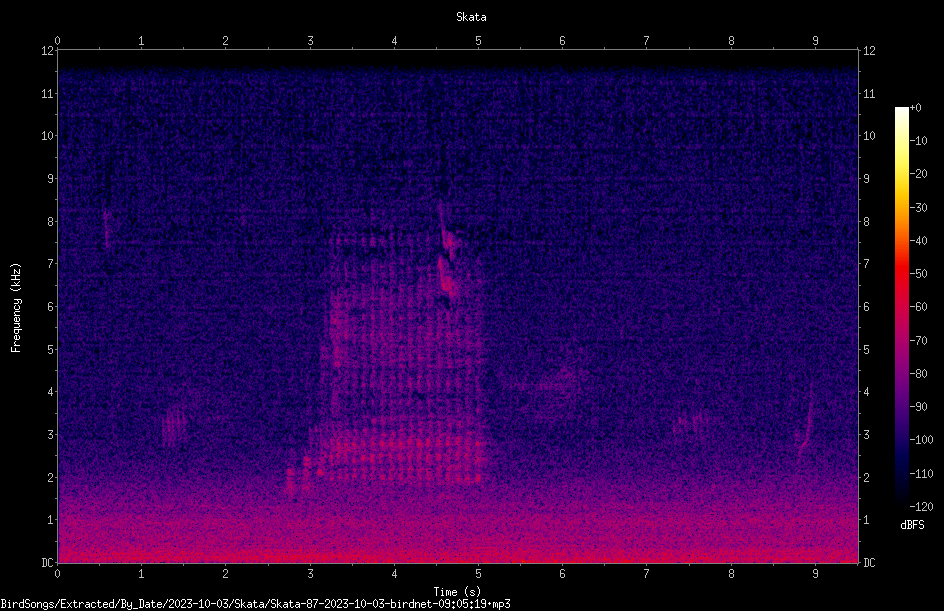This screenshot has height=611, width=944.
Task: Click the 'DC' left frequency axis label
Action: coord(48,562)
